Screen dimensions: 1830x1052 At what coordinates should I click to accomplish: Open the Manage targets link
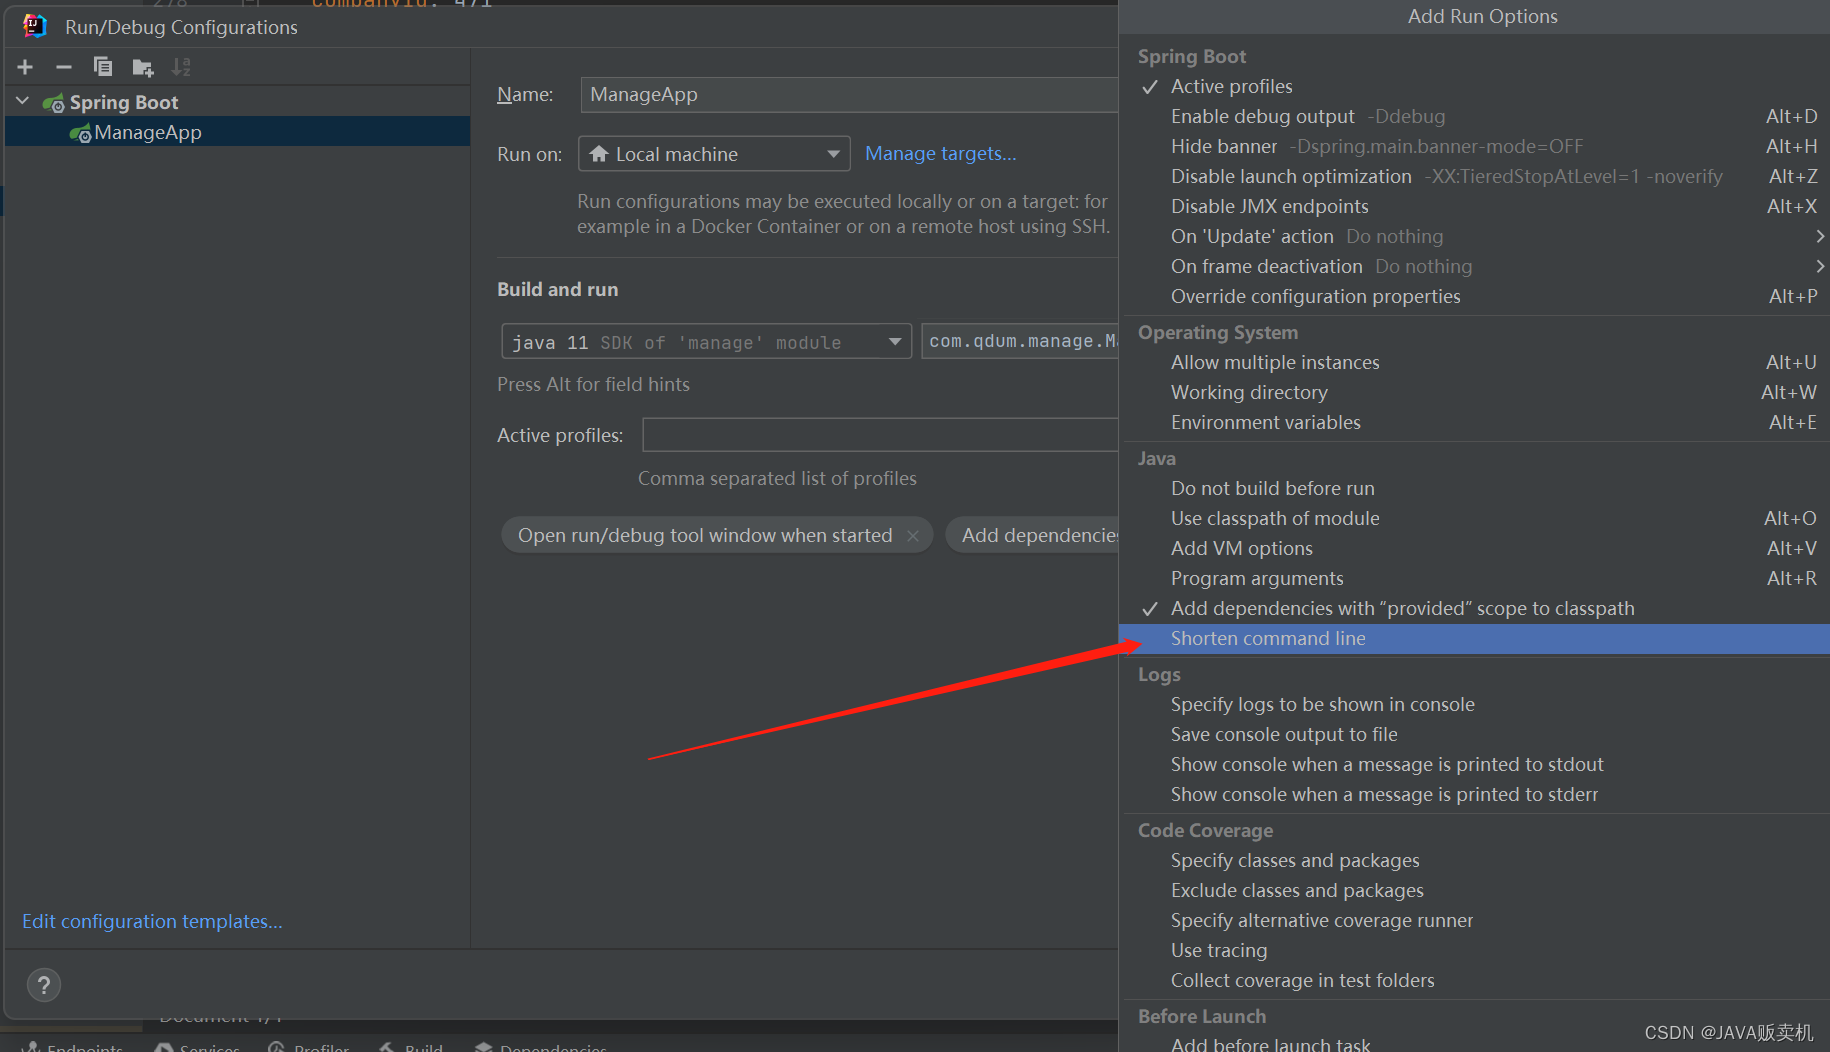[x=940, y=153]
